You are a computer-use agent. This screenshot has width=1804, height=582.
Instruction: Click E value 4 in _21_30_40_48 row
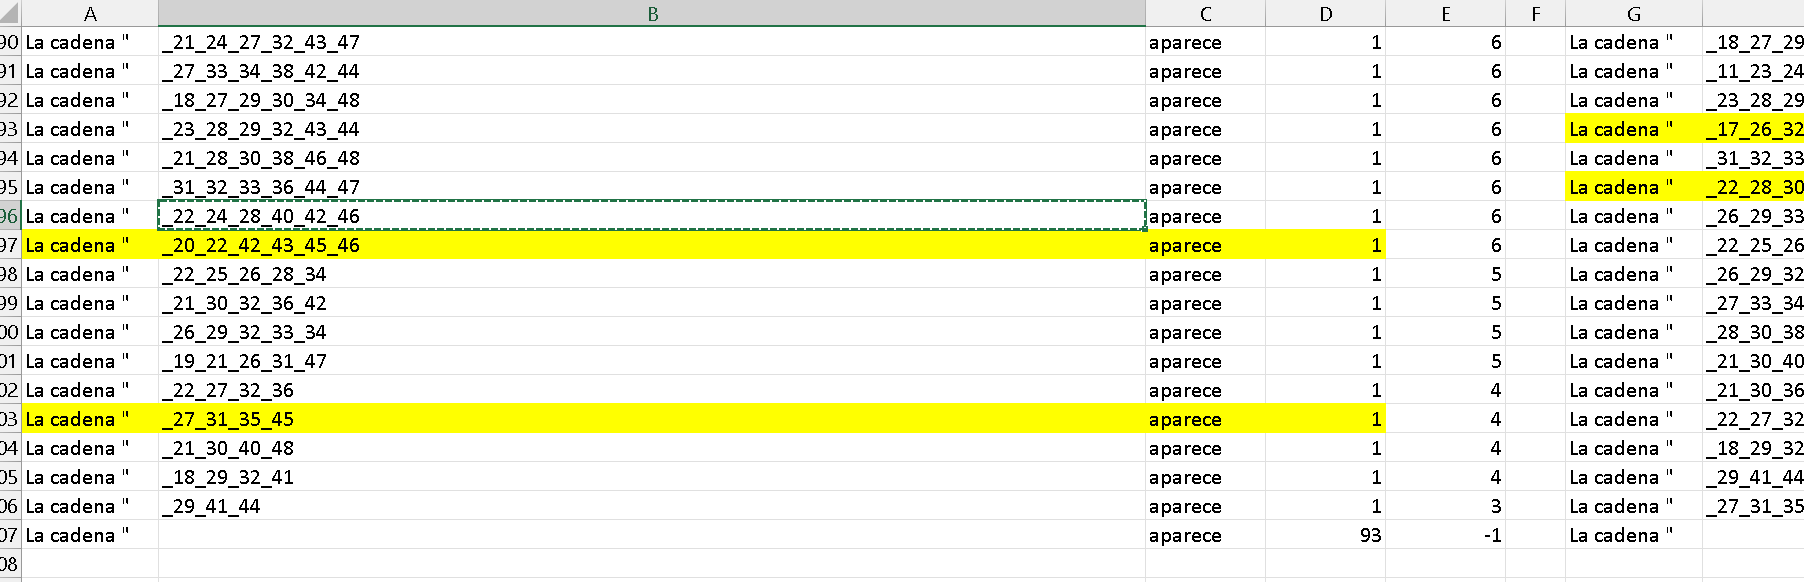coord(1445,448)
